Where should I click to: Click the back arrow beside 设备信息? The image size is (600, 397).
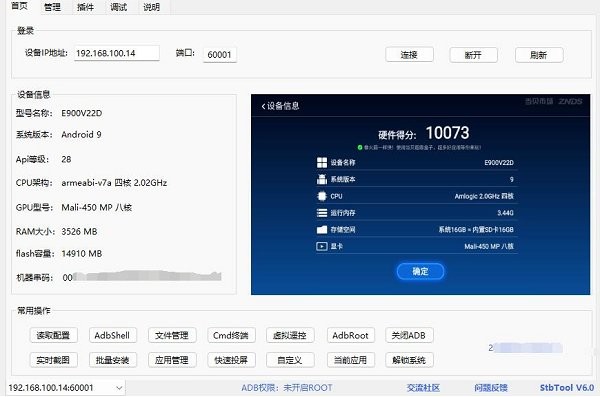[263, 106]
